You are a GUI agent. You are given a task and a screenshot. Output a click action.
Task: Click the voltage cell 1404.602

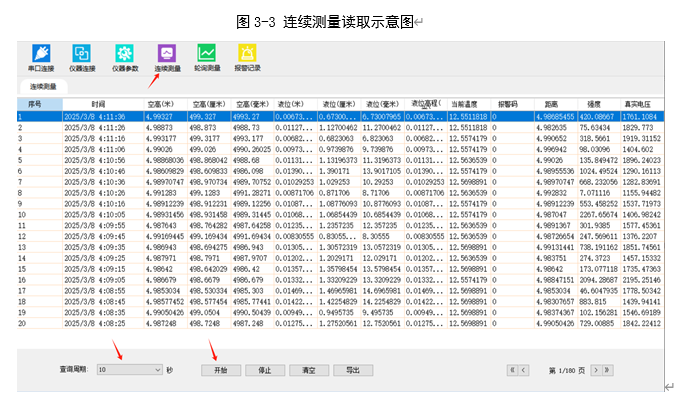pyautogui.click(x=642, y=149)
